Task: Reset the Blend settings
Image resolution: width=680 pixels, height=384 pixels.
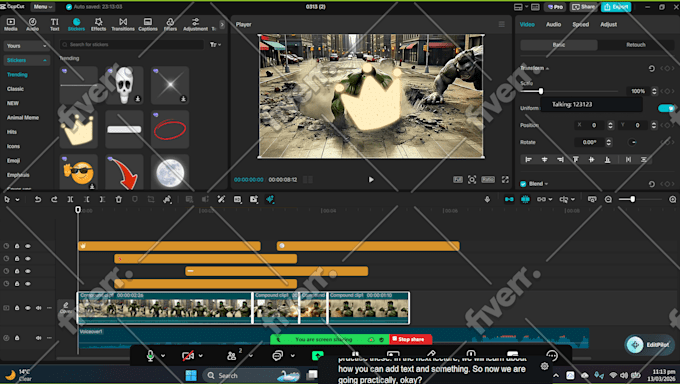Action: (651, 184)
